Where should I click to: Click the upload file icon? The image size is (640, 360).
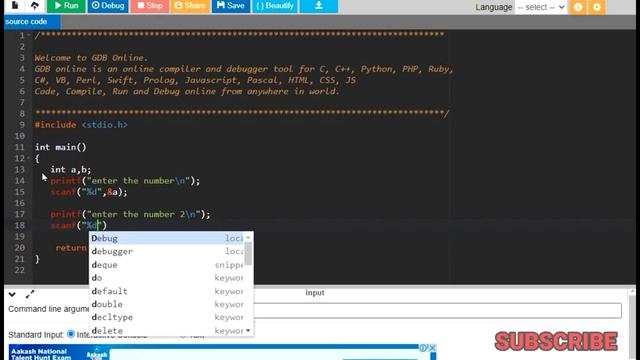coord(35,6)
